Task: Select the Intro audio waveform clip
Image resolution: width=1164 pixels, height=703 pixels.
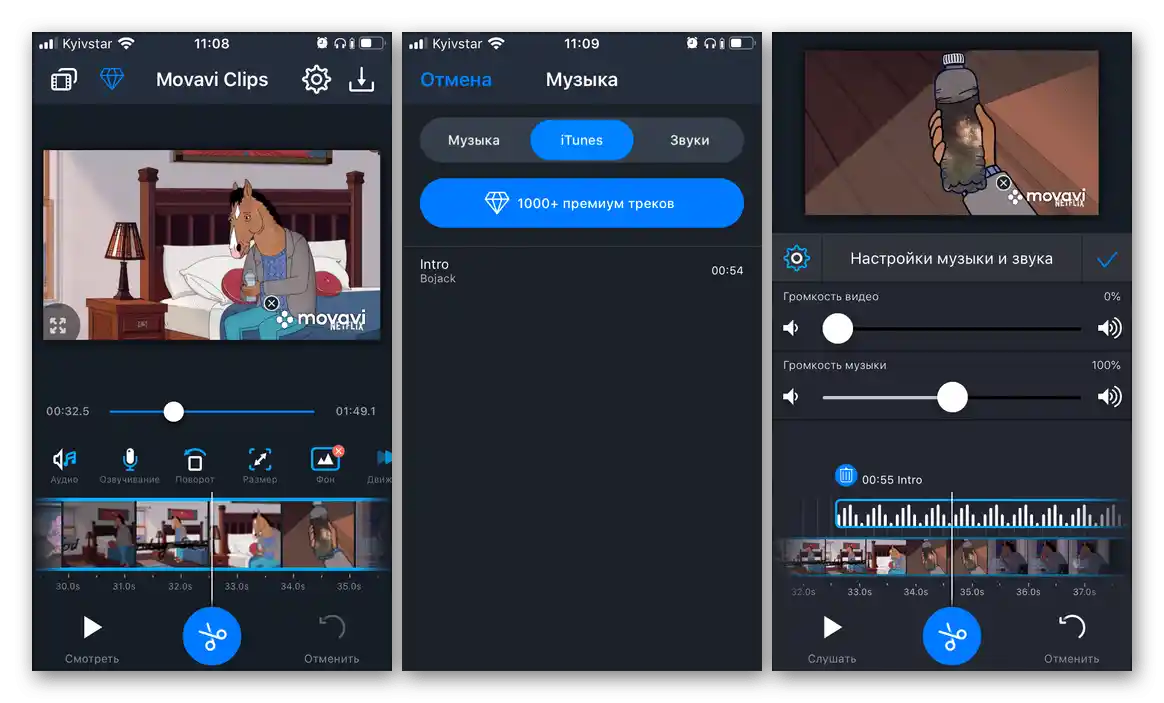Action: 980,514
